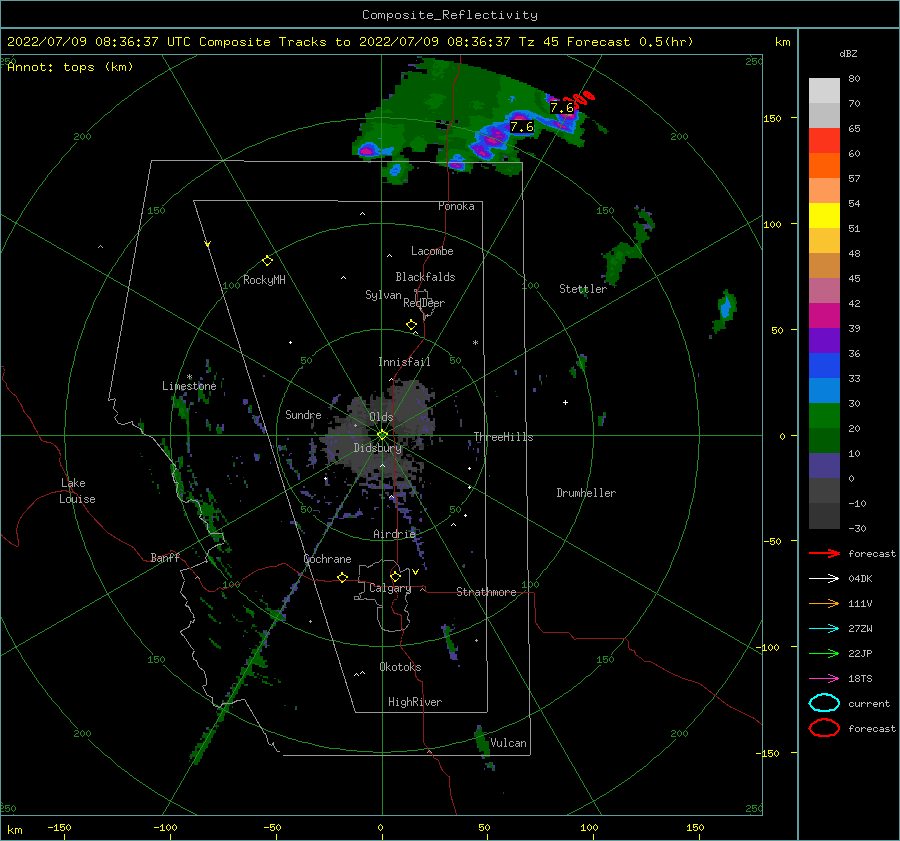
Task: Select the ThreeHills label
Action: click(503, 437)
